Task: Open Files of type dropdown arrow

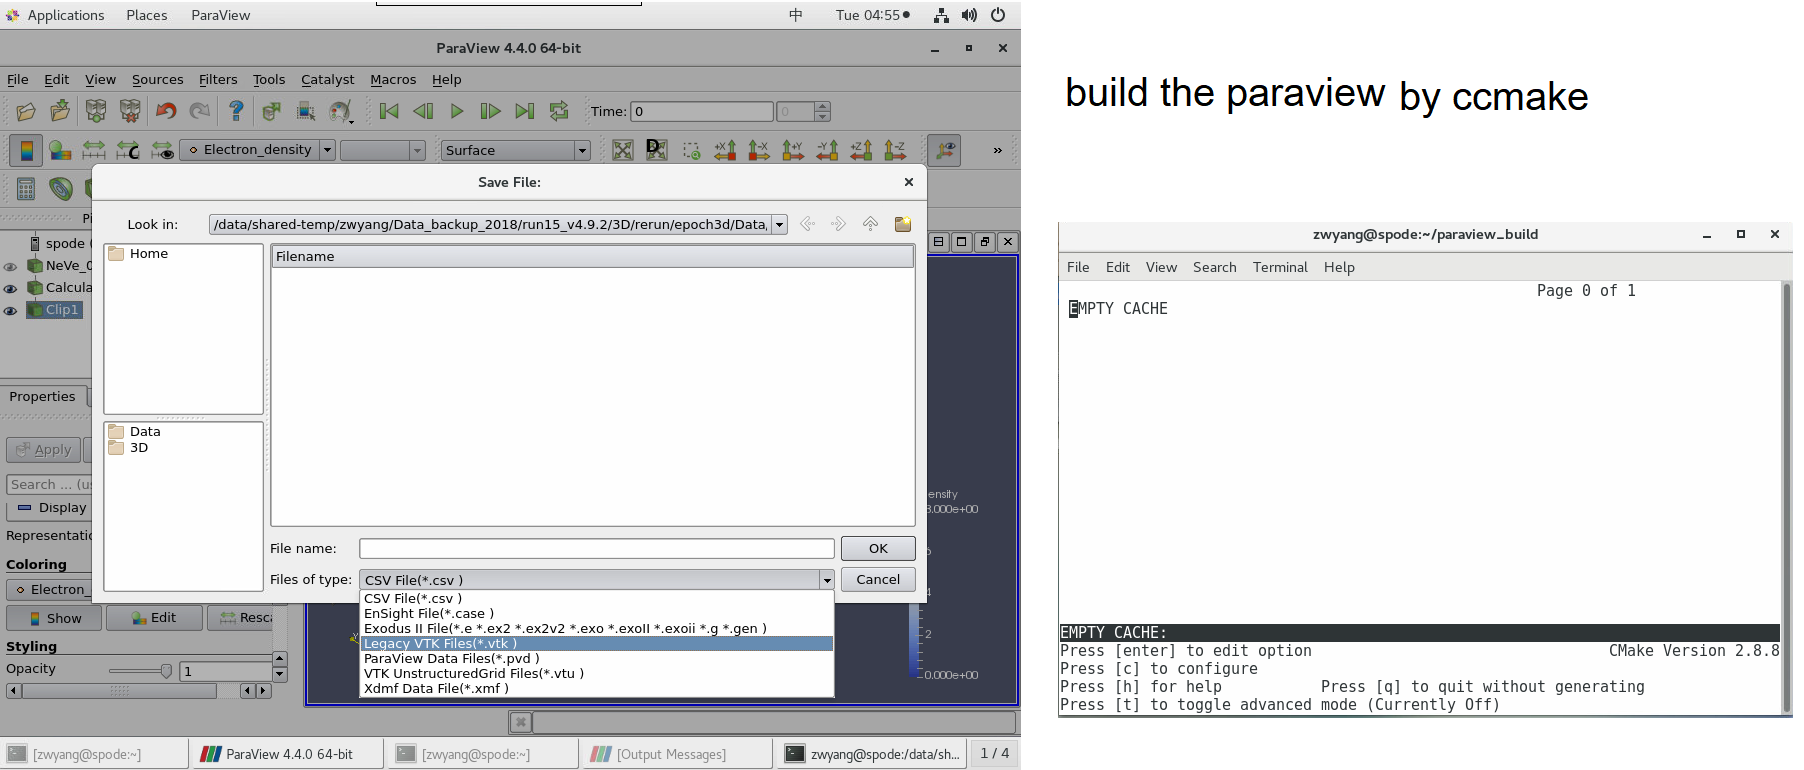Action: pos(826,580)
